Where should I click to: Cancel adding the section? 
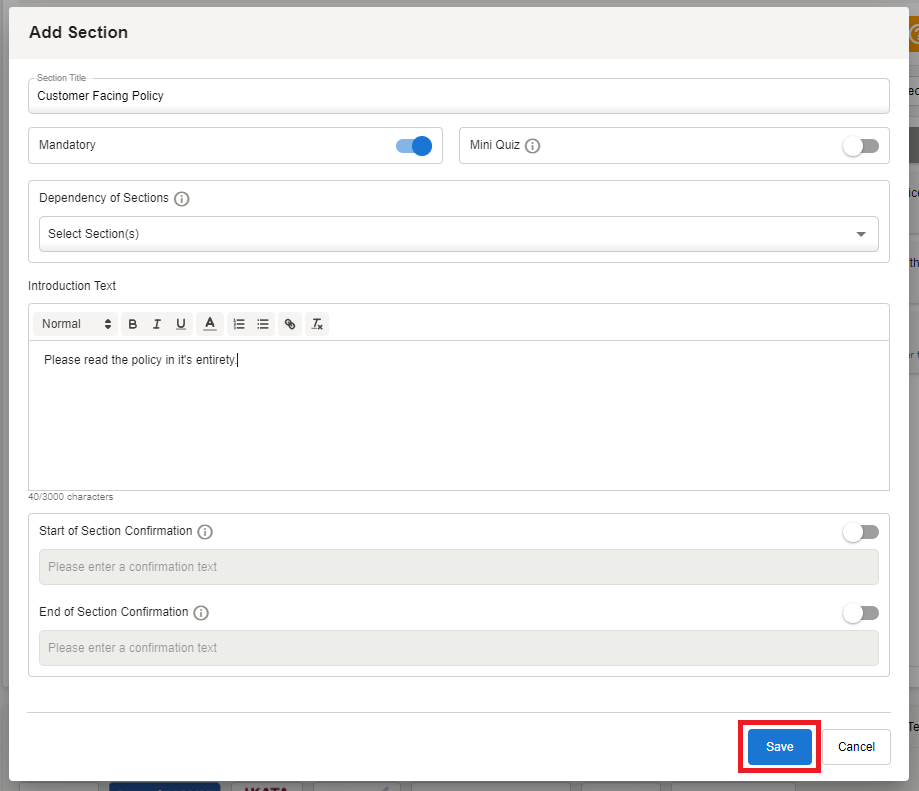coord(856,747)
